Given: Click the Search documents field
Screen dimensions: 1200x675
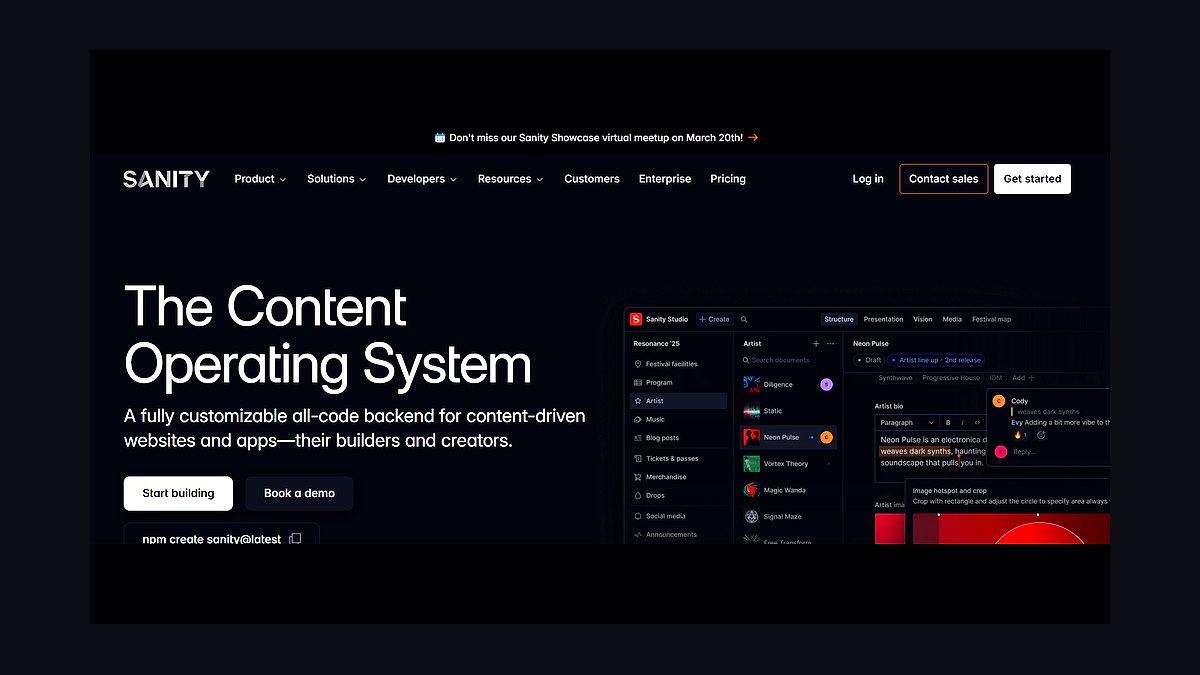Looking at the screenshot, I should (x=788, y=360).
